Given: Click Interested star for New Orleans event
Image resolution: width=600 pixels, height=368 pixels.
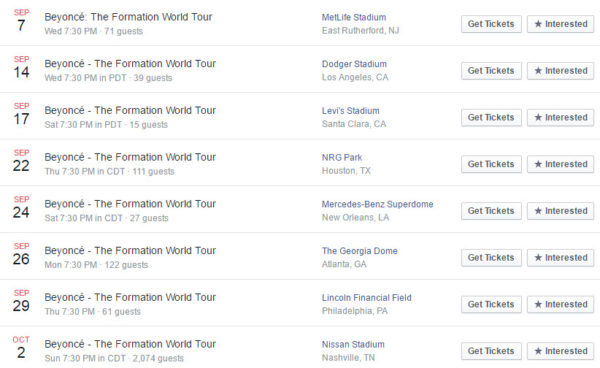Looking at the screenshot, I should point(561,211).
